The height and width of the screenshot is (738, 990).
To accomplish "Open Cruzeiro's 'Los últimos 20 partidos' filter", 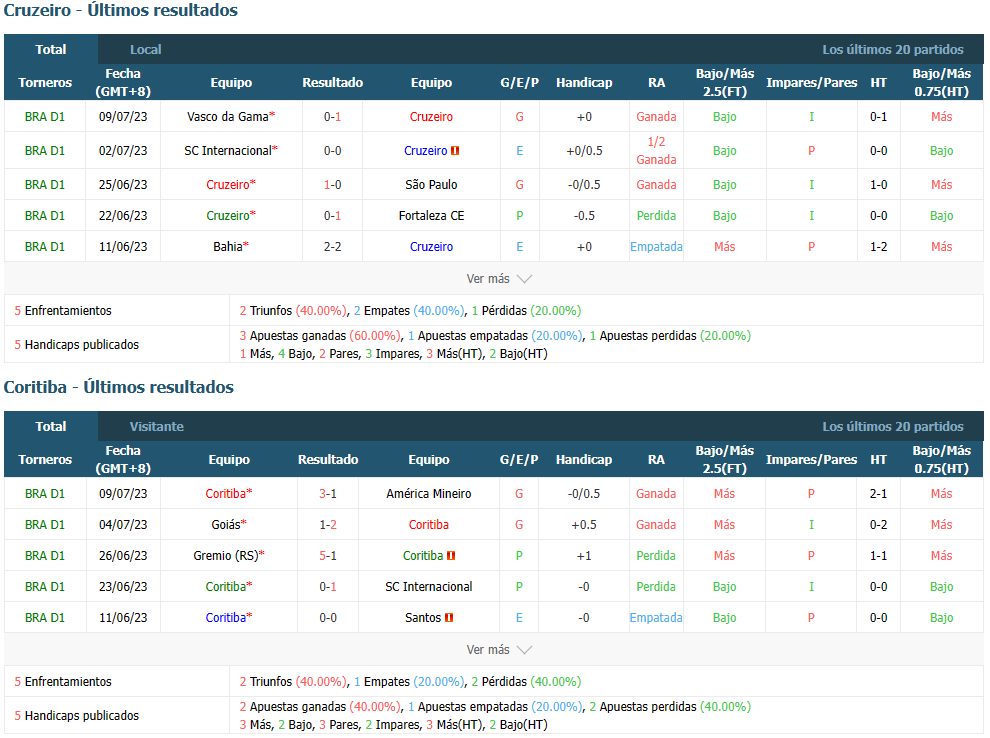I will pyautogui.click(x=892, y=49).
